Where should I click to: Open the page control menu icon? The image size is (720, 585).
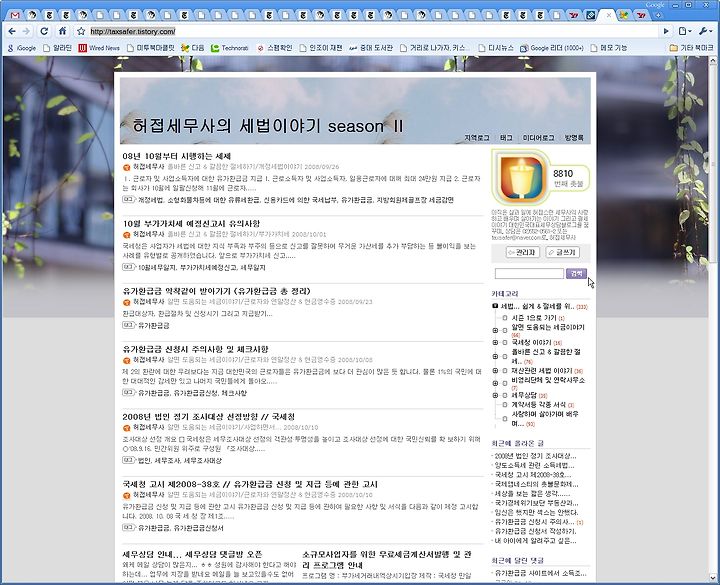click(685, 31)
